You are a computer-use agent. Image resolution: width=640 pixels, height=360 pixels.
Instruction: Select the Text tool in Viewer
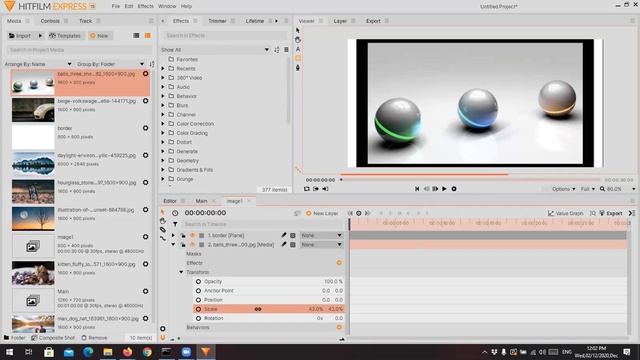tap(298, 49)
